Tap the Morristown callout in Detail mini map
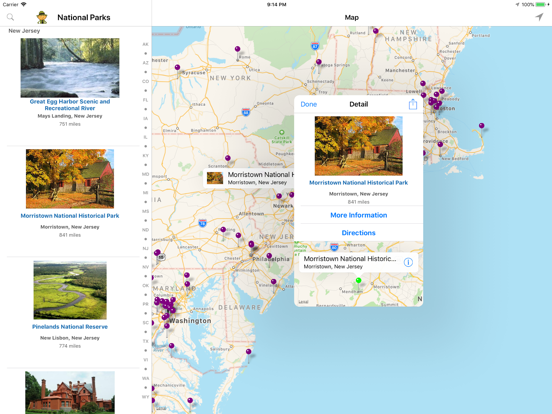The image size is (552, 414). click(x=358, y=262)
